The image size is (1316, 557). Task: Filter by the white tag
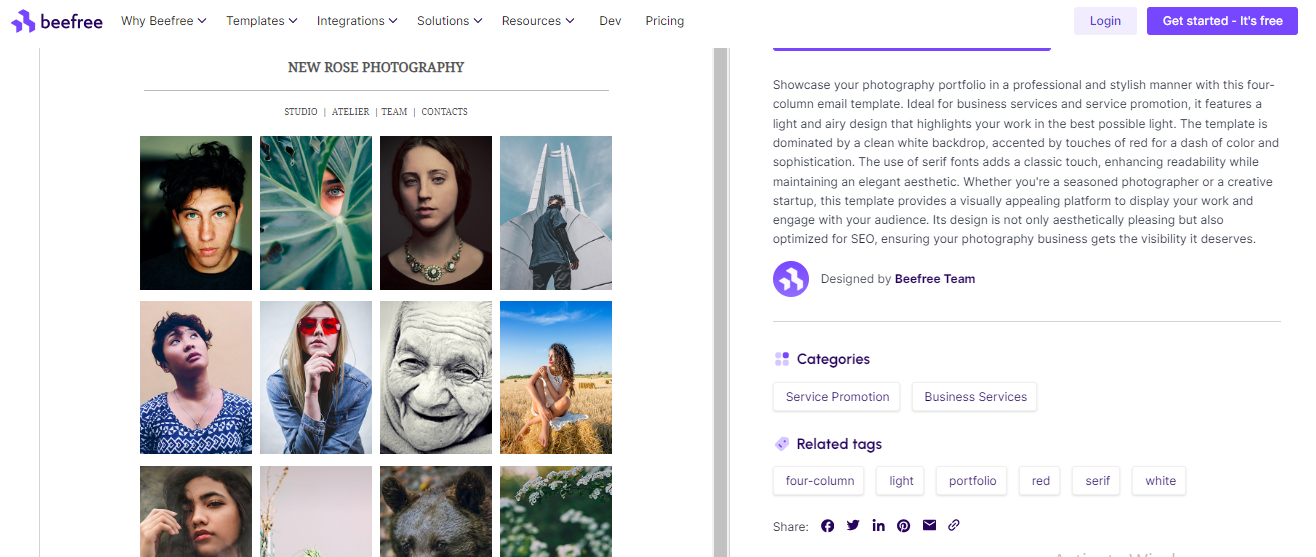pos(1160,481)
